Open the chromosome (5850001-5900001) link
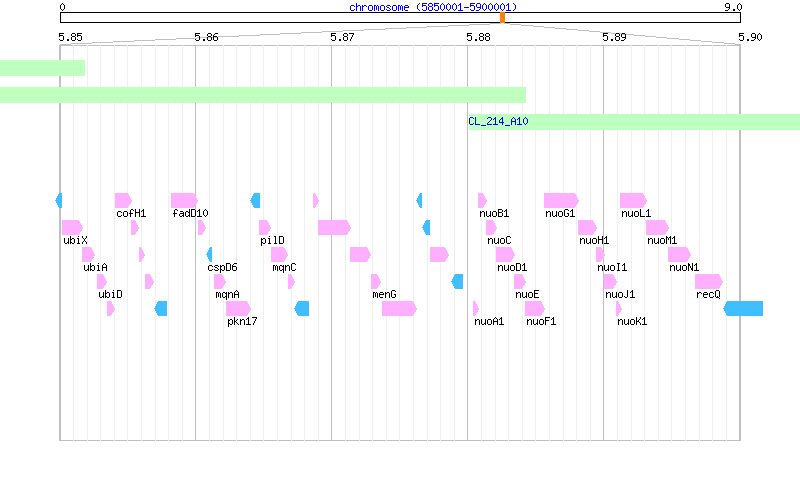 [x=433, y=7]
